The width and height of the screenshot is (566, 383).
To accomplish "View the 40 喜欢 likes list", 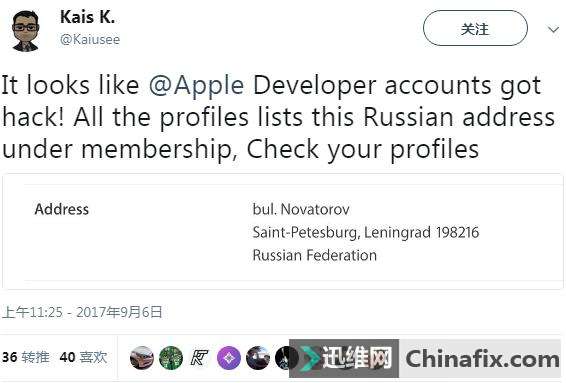I will click(83, 357).
